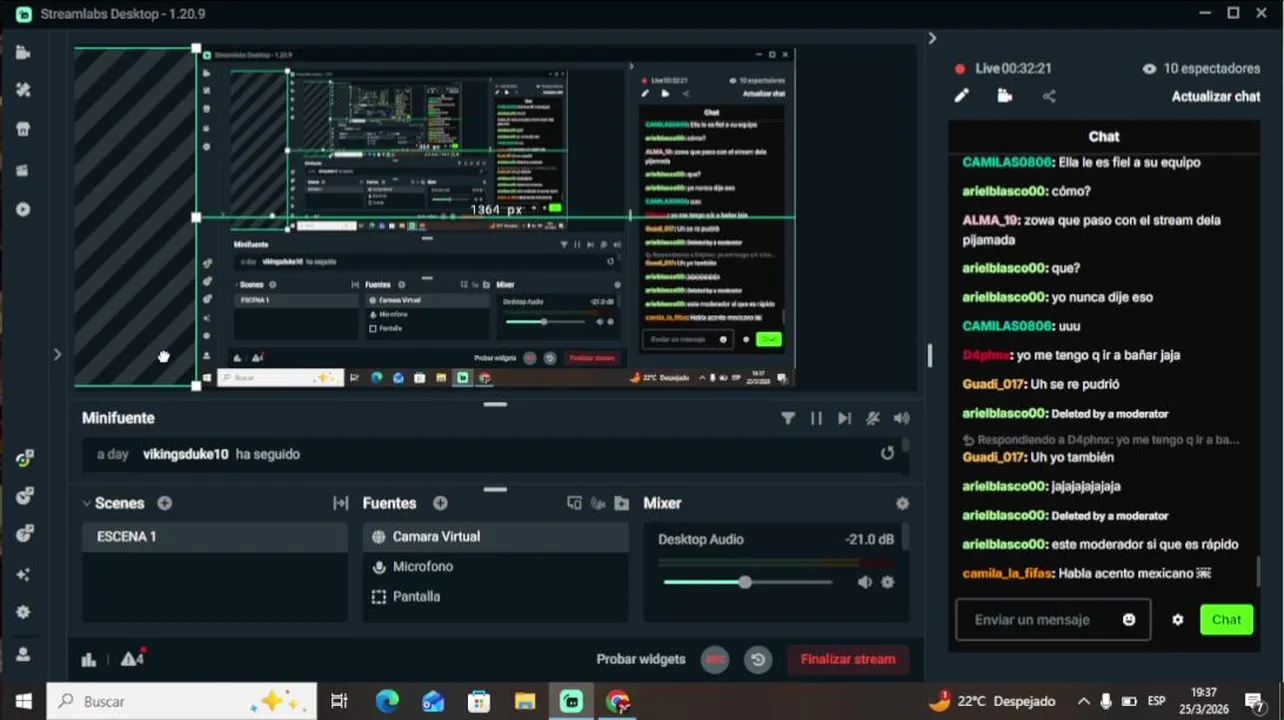1284x720 pixels.
Task: Adjust the Desktop Audio volume slider
Action: click(747, 582)
